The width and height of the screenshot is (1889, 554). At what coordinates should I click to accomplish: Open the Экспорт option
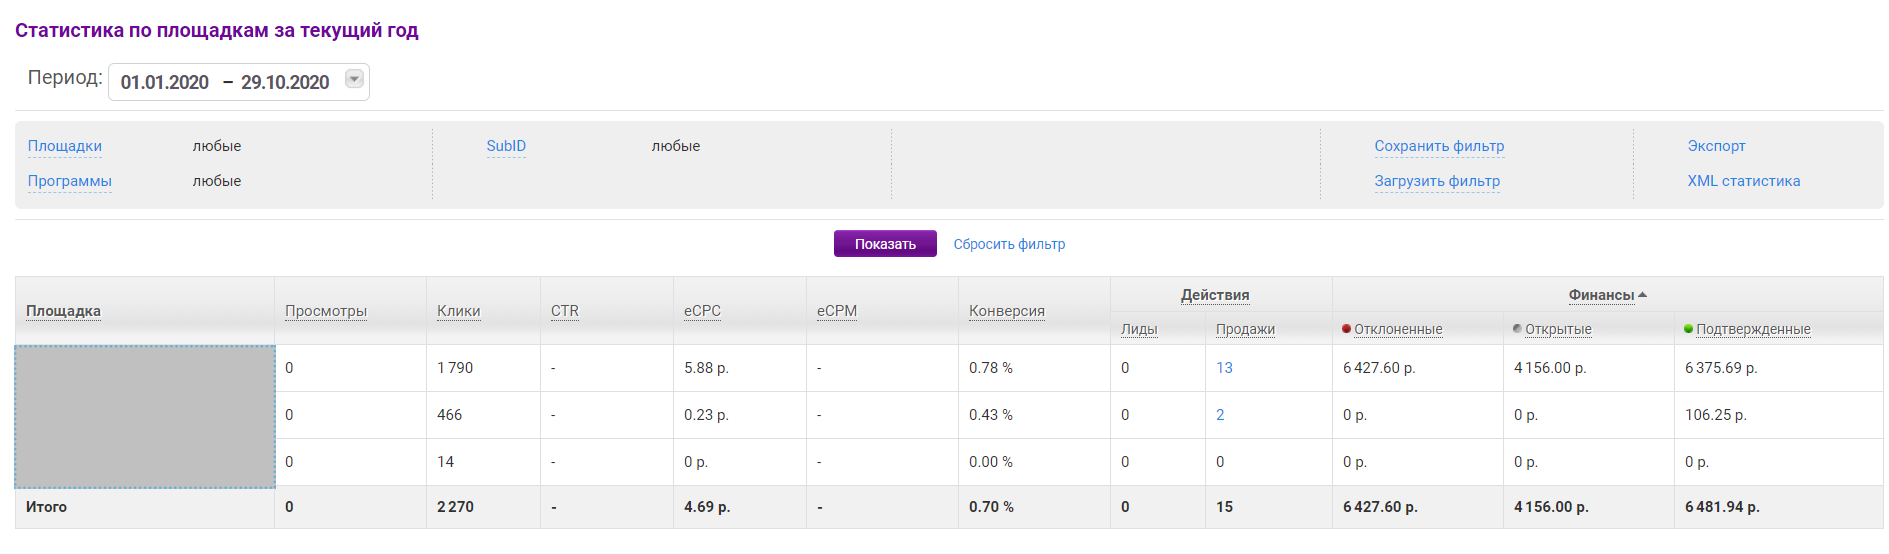(1716, 146)
